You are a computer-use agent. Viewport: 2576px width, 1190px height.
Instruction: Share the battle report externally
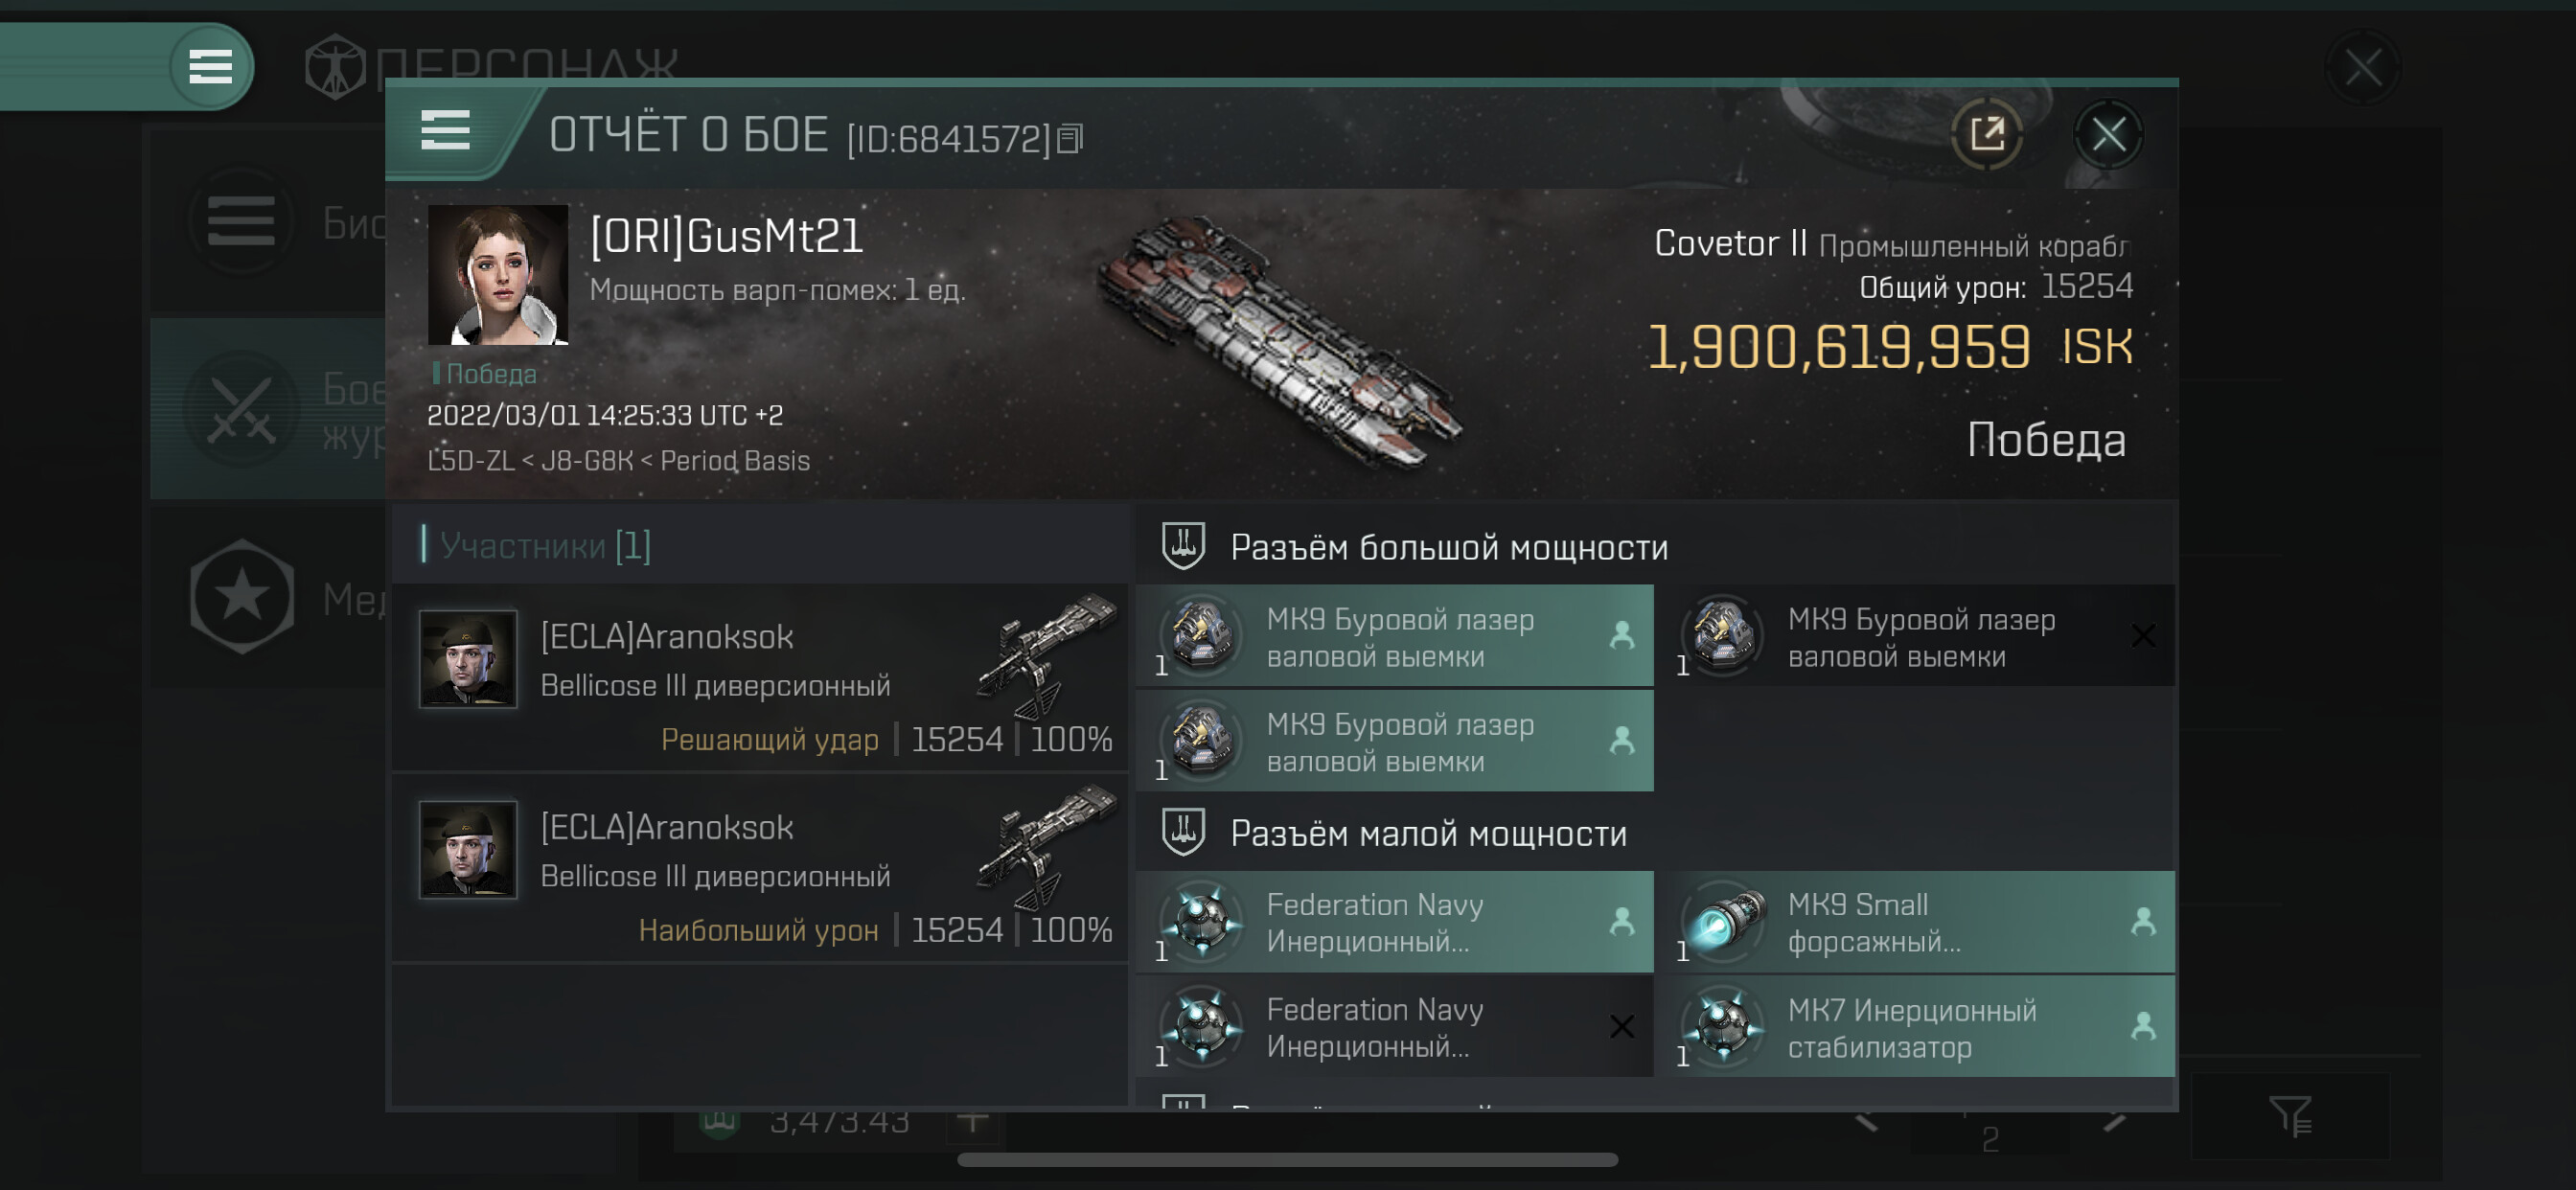pos(1986,134)
